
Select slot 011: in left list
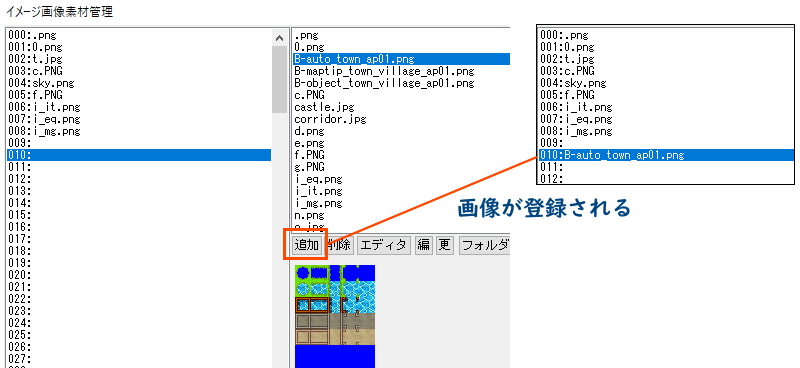[139, 167]
